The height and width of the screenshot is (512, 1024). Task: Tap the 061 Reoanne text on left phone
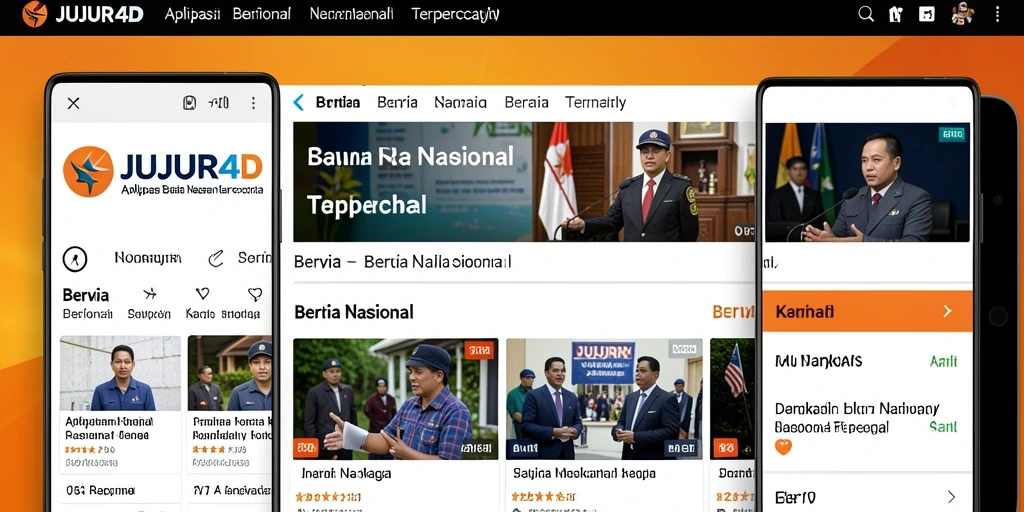(x=100, y=490)
